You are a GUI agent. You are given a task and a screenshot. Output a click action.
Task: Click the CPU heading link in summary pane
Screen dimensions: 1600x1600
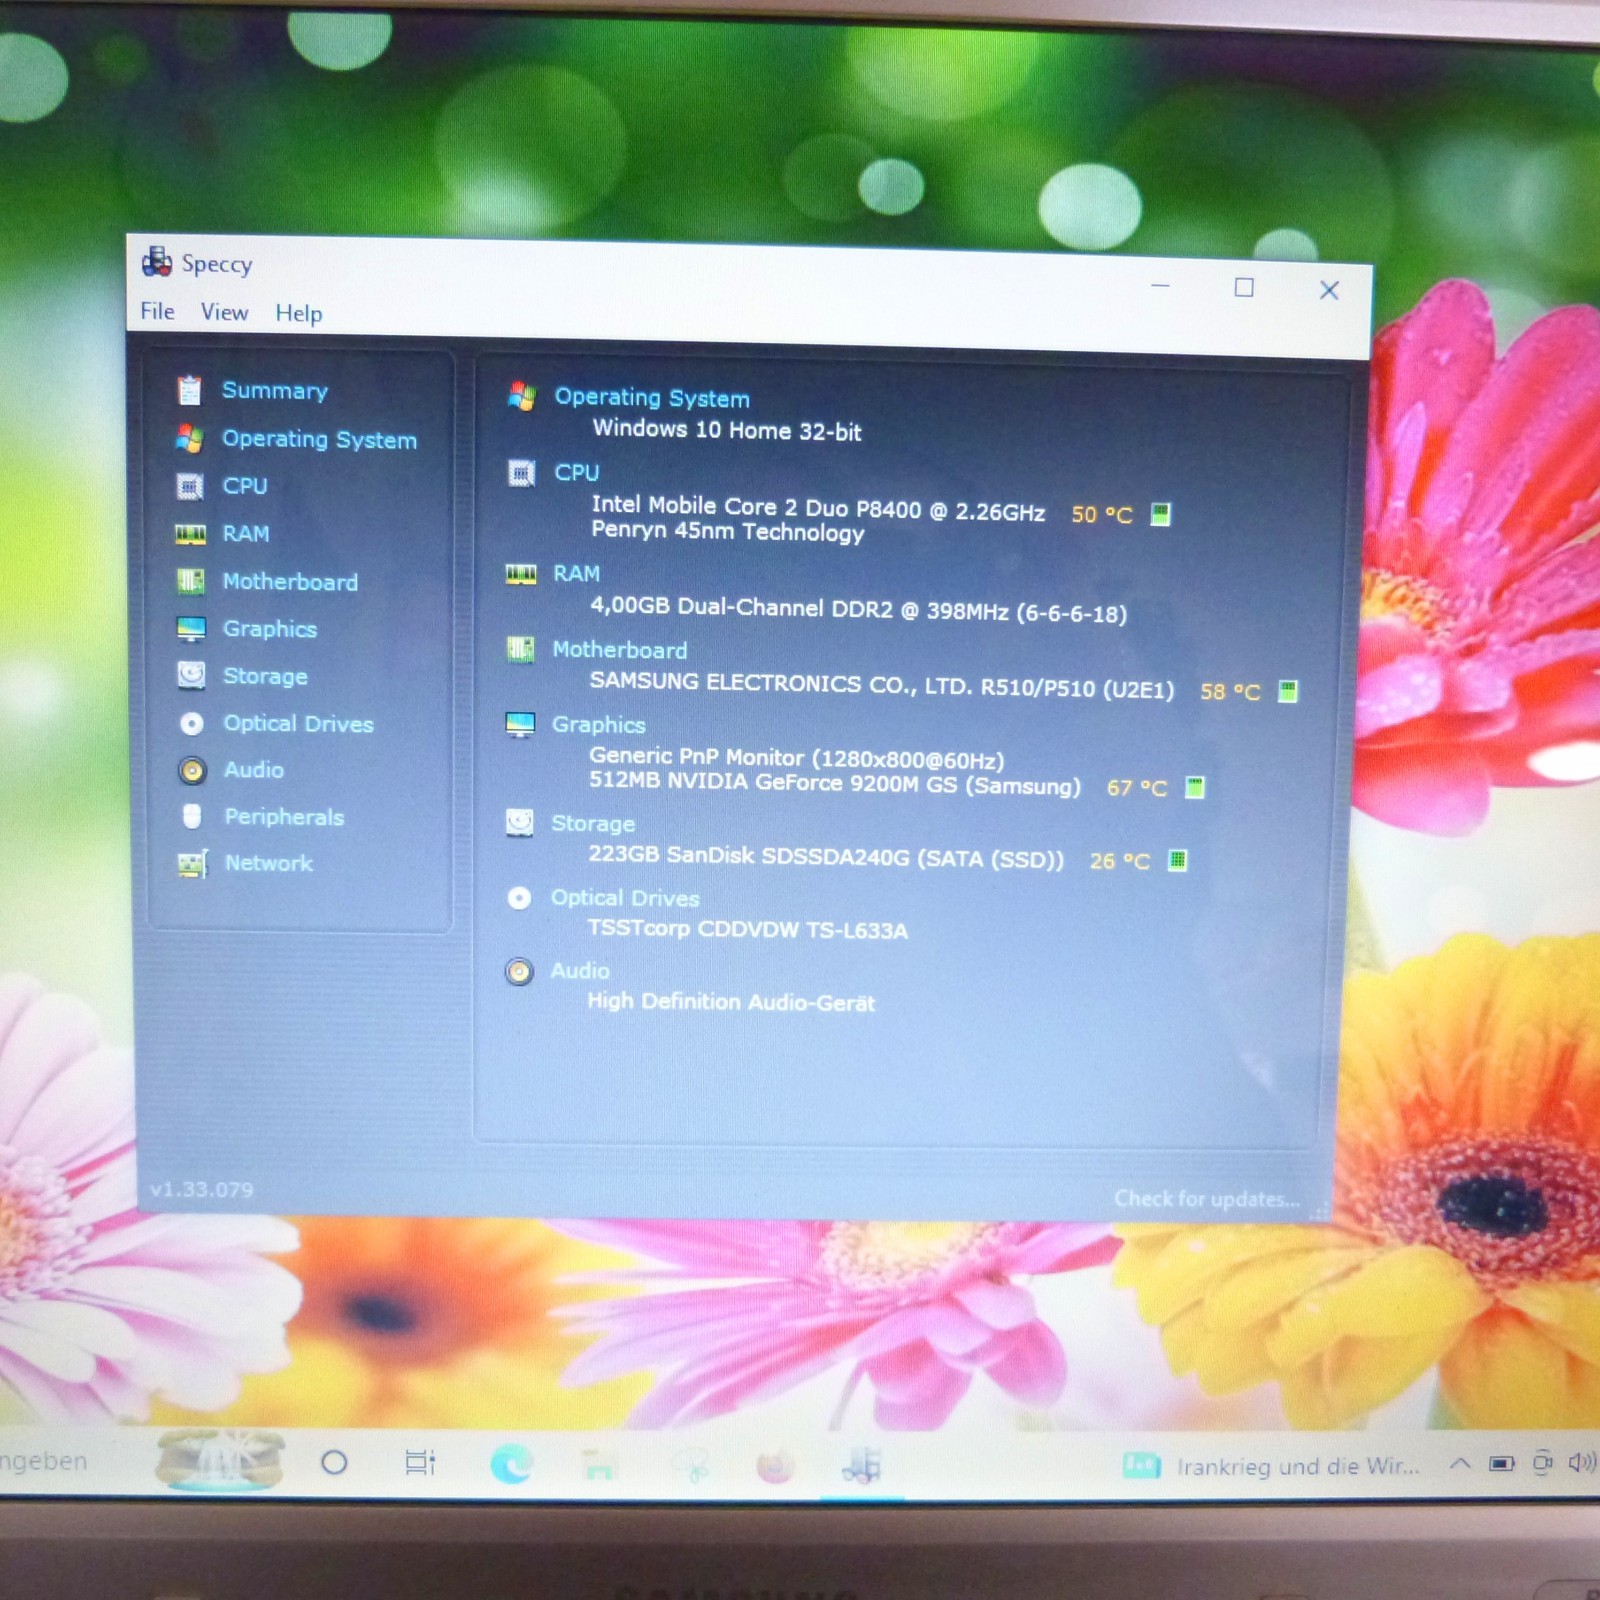click(x=577, y=472)
